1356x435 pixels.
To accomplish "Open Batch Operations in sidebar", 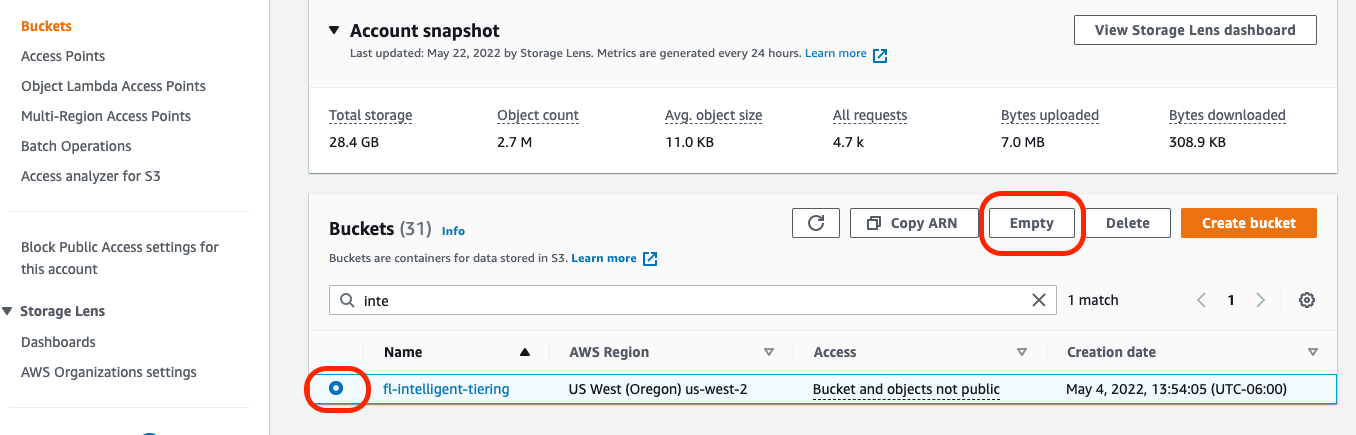I will 76,146.
